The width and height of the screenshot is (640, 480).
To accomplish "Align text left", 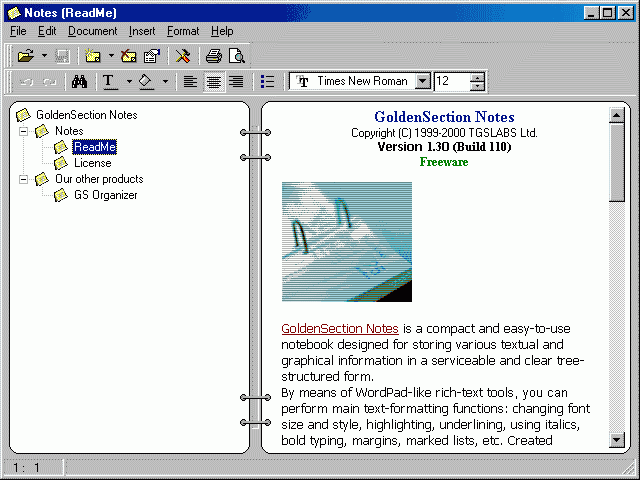I will click(x=190, y=82).
